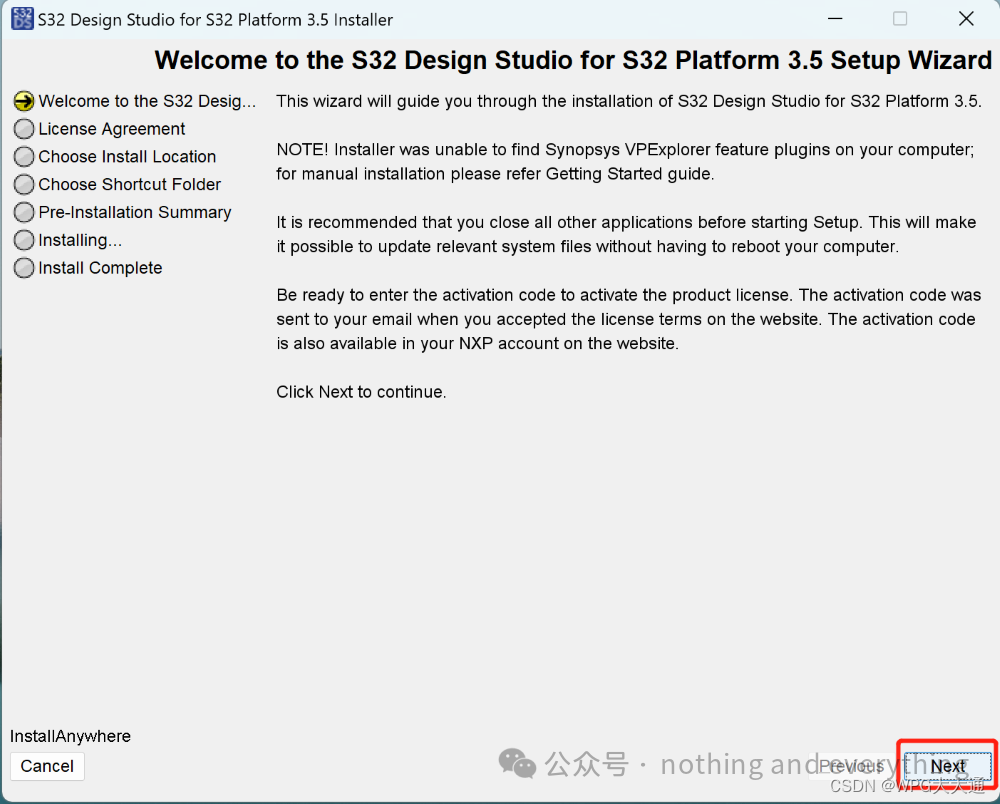The width and height of the screenshot is (1000, 804).
Task: Click the Next button
Action: (948, 766)
